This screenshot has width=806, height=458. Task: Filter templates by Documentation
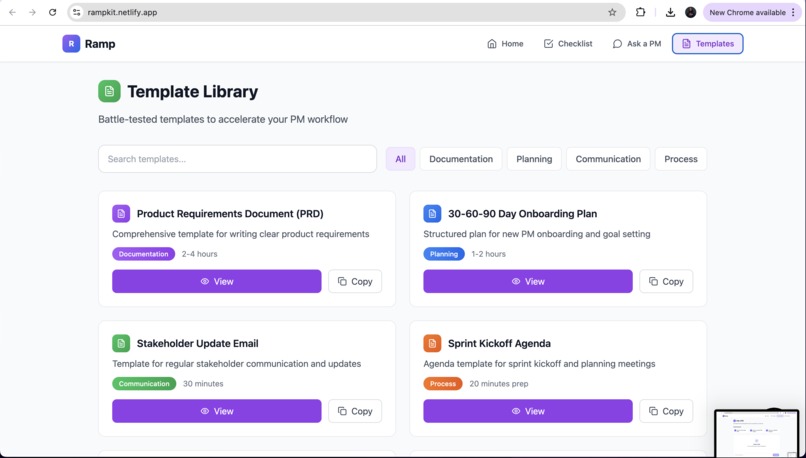point(461,159)
